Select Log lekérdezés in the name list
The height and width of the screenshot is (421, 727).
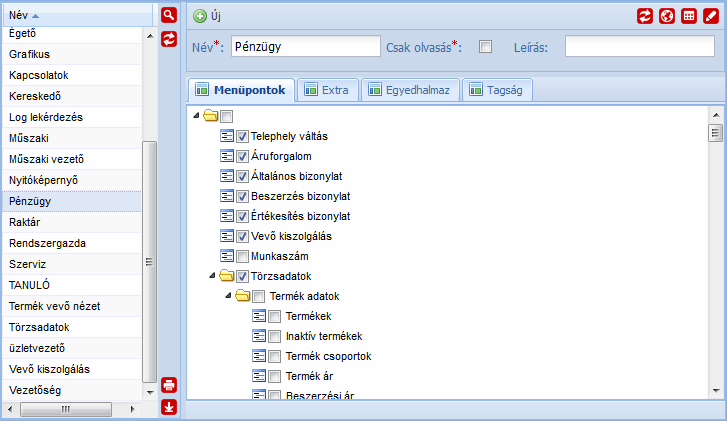click(72, 117)
